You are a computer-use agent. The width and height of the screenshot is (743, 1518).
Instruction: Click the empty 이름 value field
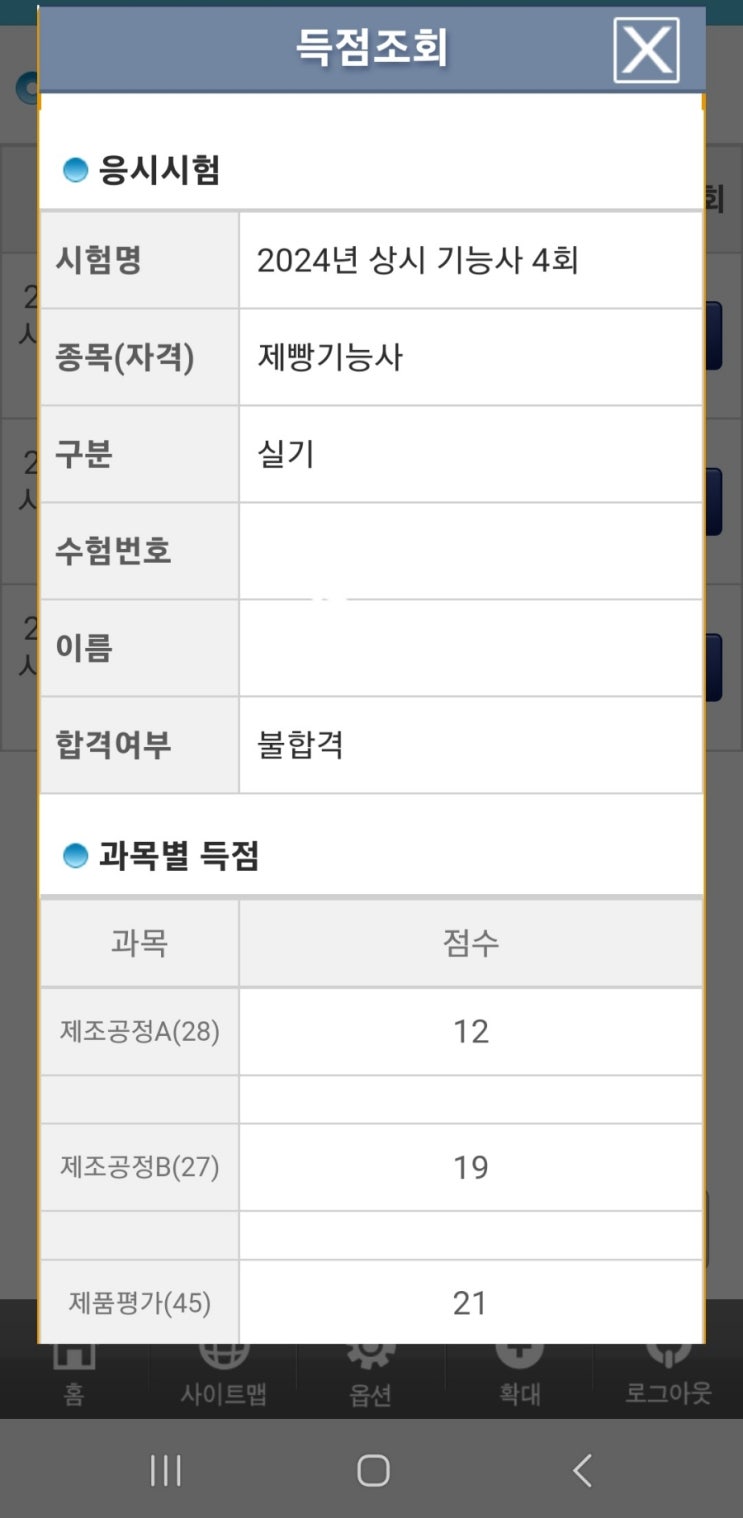pyautogui.click(x=470, y=648)
